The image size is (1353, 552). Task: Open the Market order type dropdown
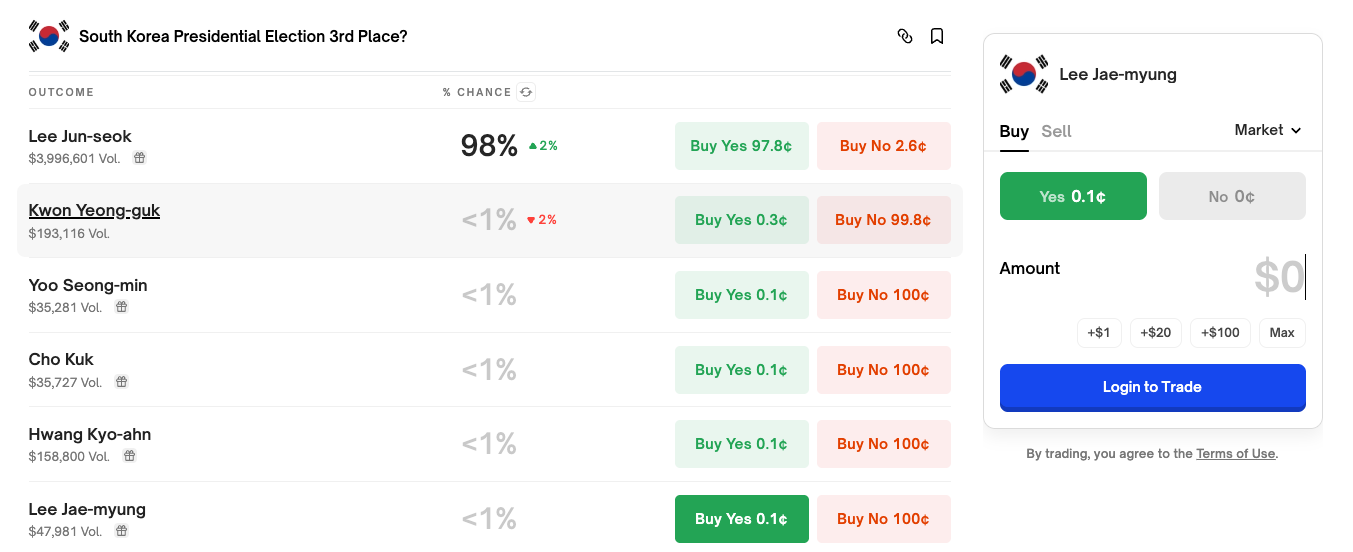click(x=1268, y=130)
